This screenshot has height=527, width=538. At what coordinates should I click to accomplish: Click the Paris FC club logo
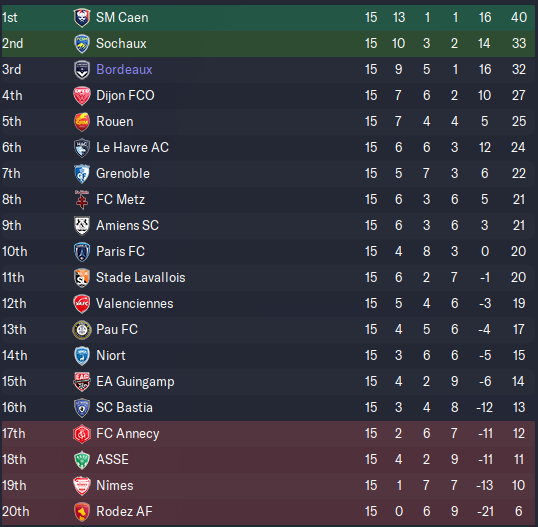pos(82,252)
